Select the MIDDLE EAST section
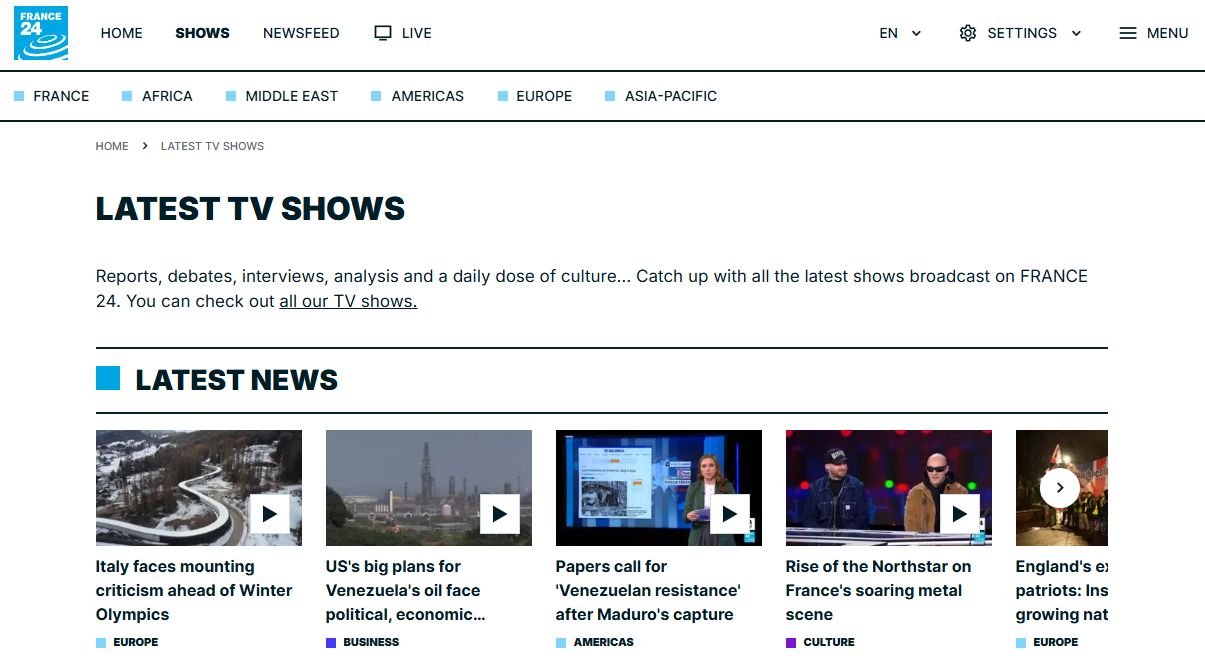This screenshot has width=1205, height=662. point(290,96)
